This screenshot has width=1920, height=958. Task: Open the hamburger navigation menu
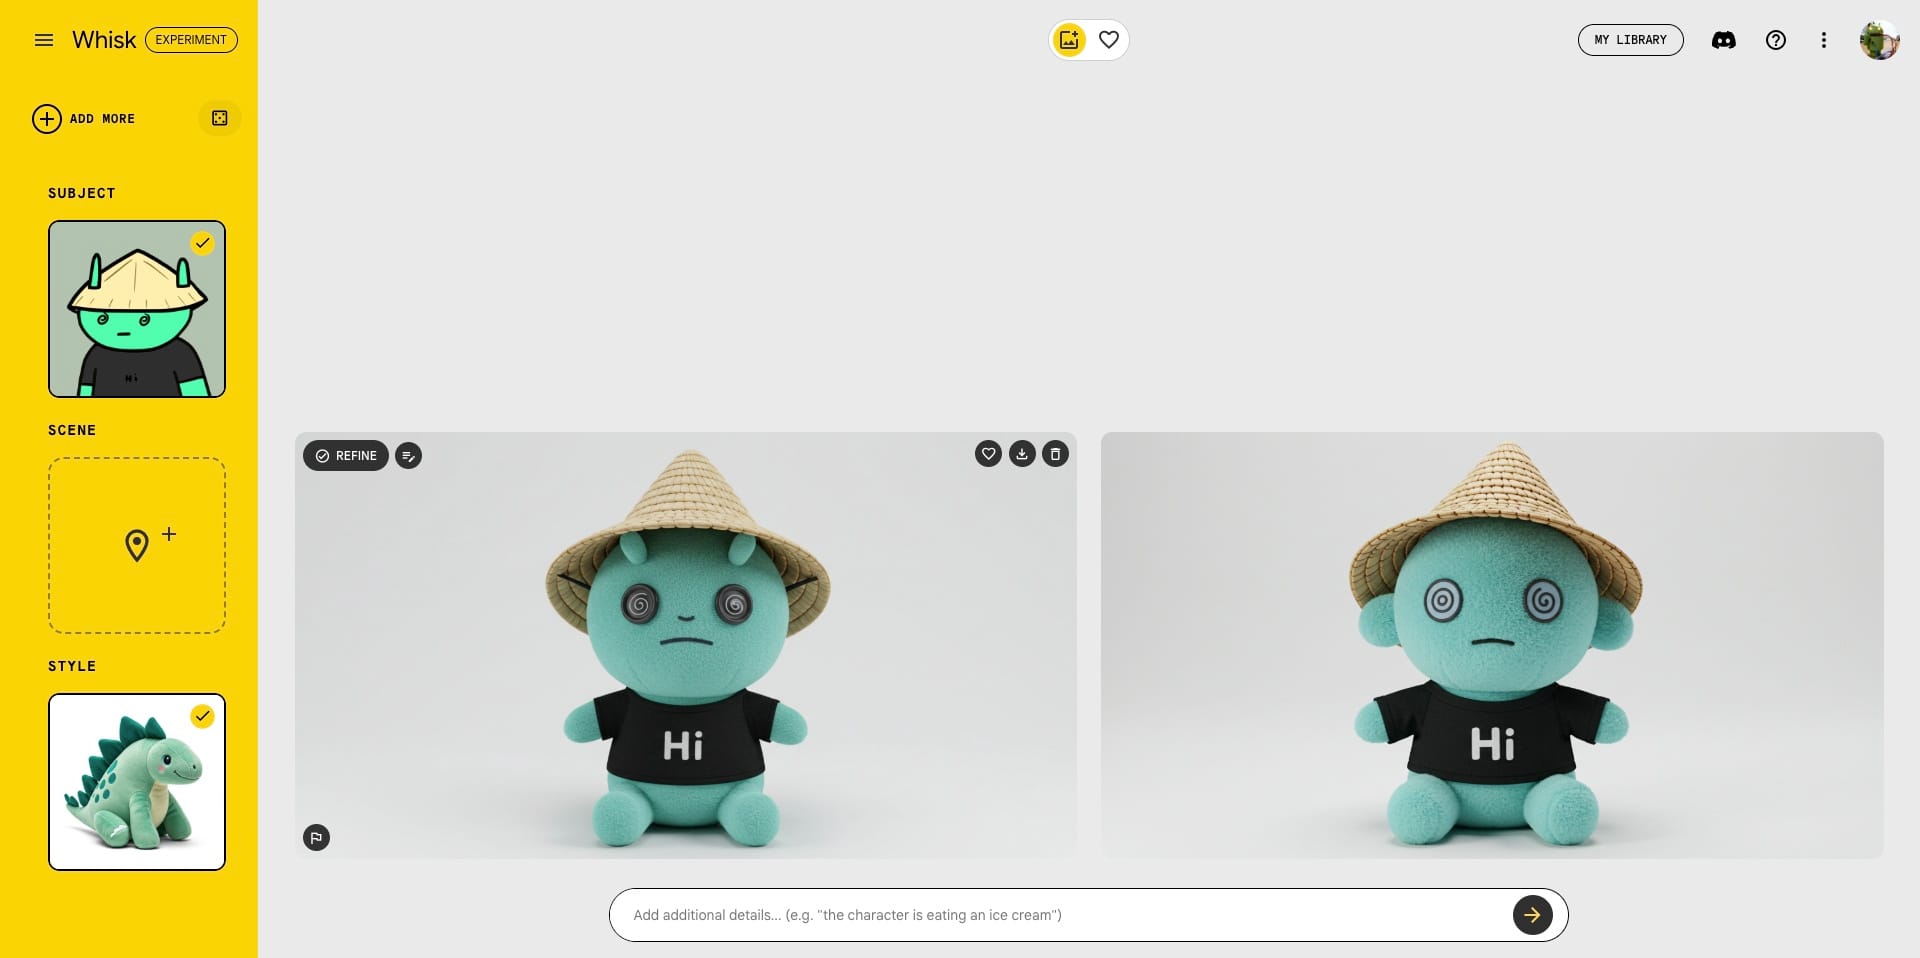tap(44, 40)
